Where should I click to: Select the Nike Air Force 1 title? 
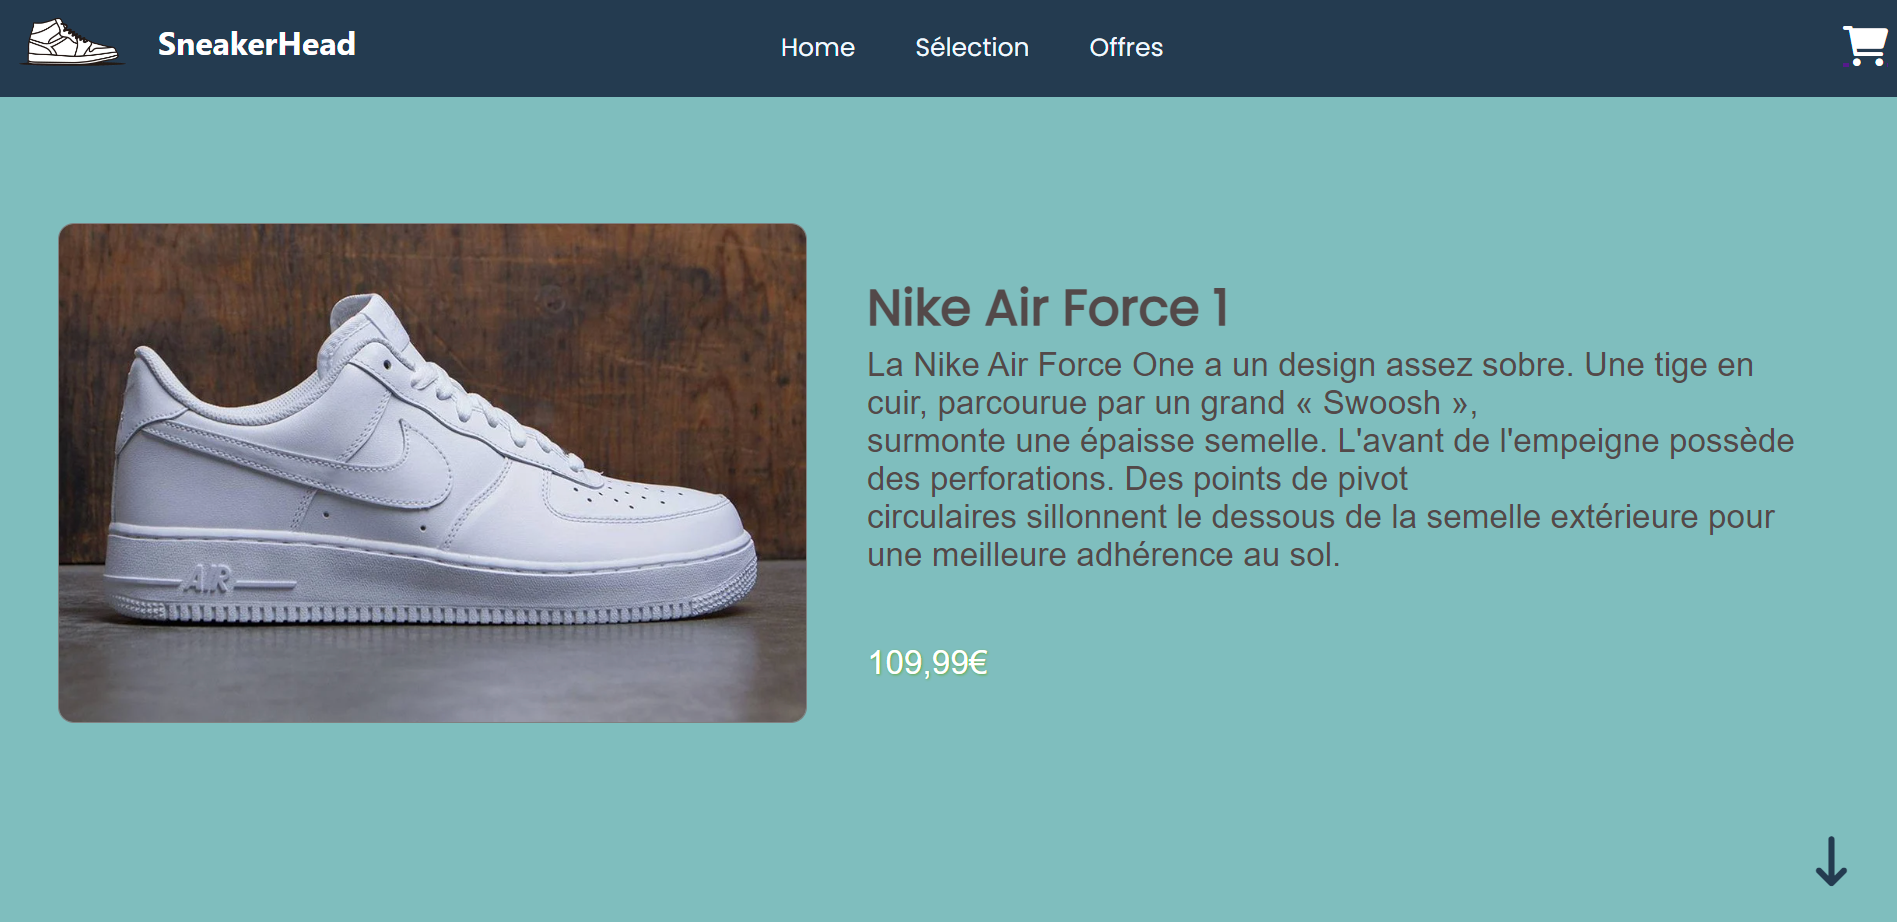[1047, 307]
